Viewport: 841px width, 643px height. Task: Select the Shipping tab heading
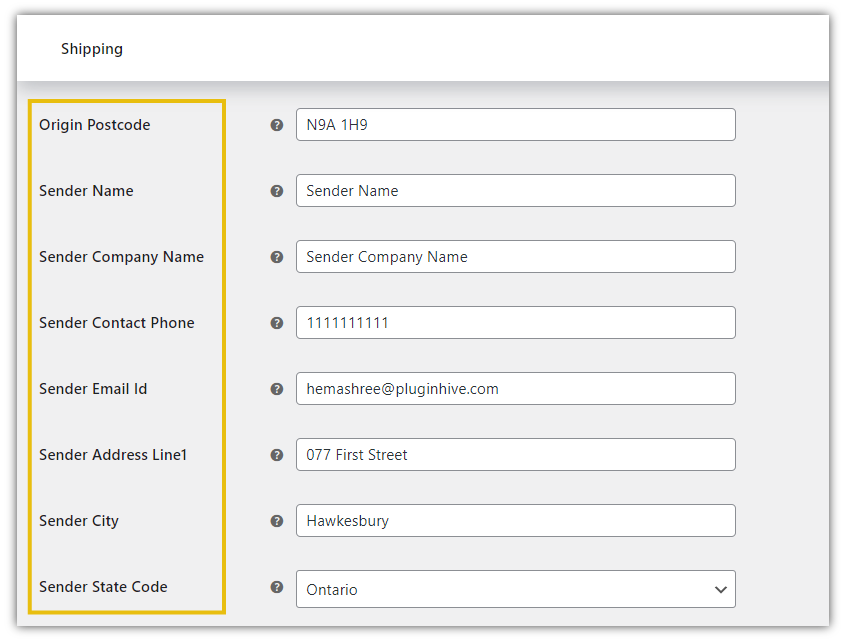pos(92,49)
